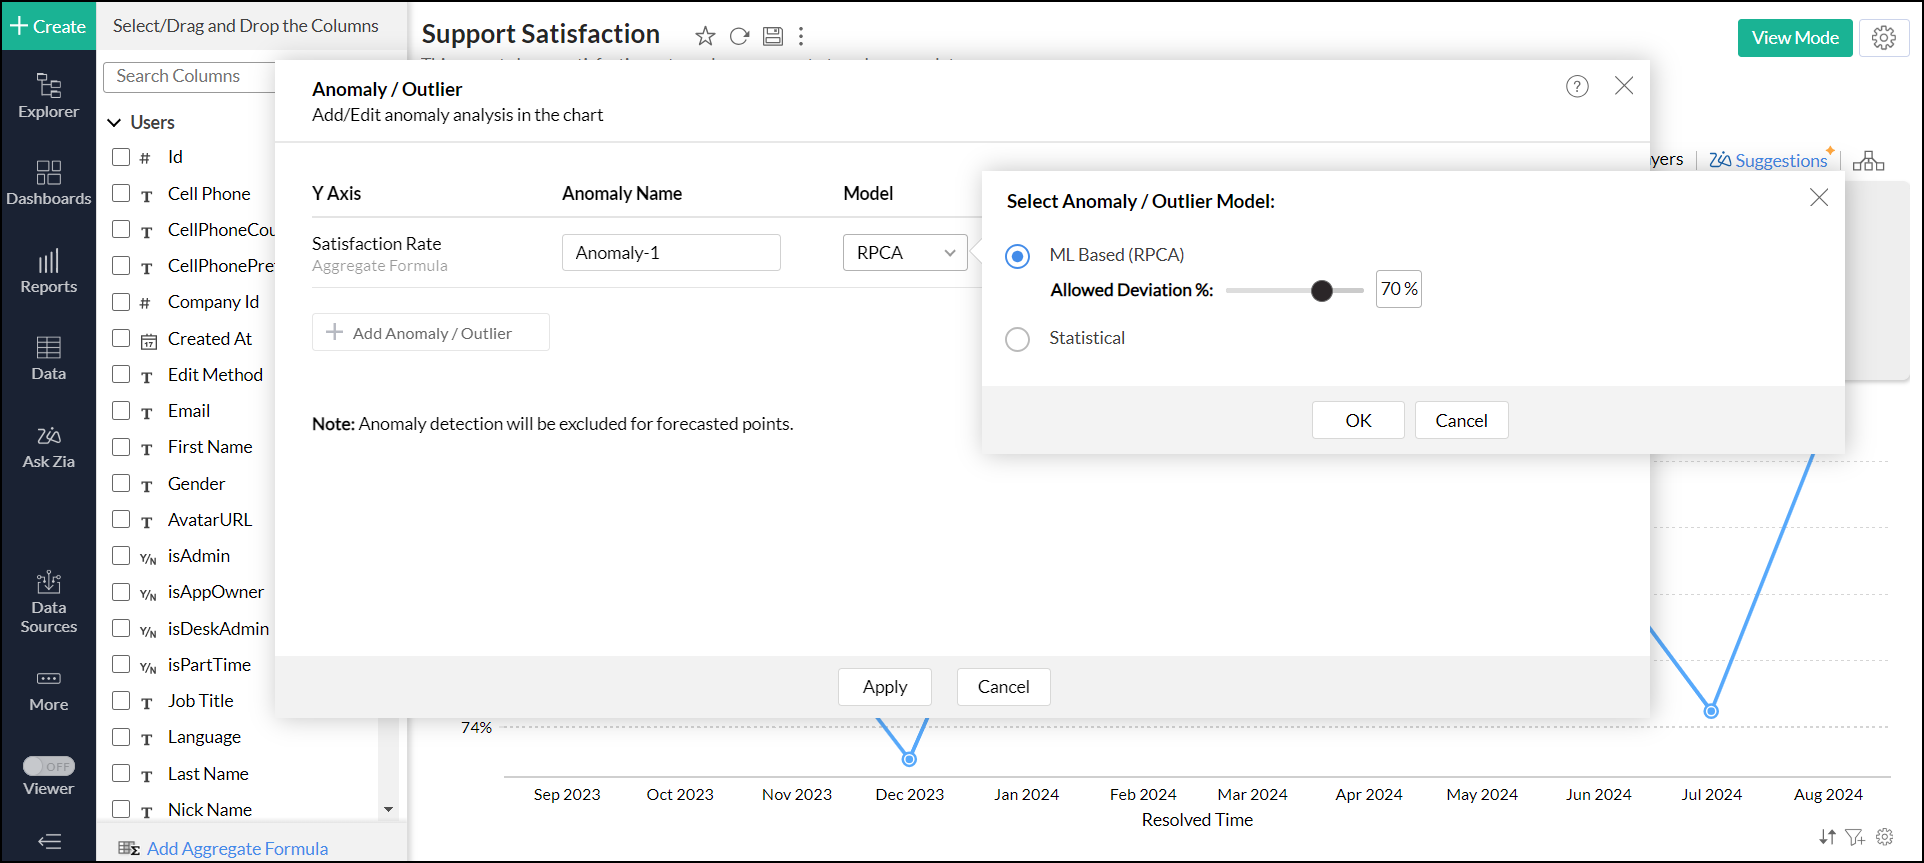Viewport: 1924px width, 863px height.
Task: Open the Suggestions tab
Action: pyautogui.click(x=1768, y=160)
